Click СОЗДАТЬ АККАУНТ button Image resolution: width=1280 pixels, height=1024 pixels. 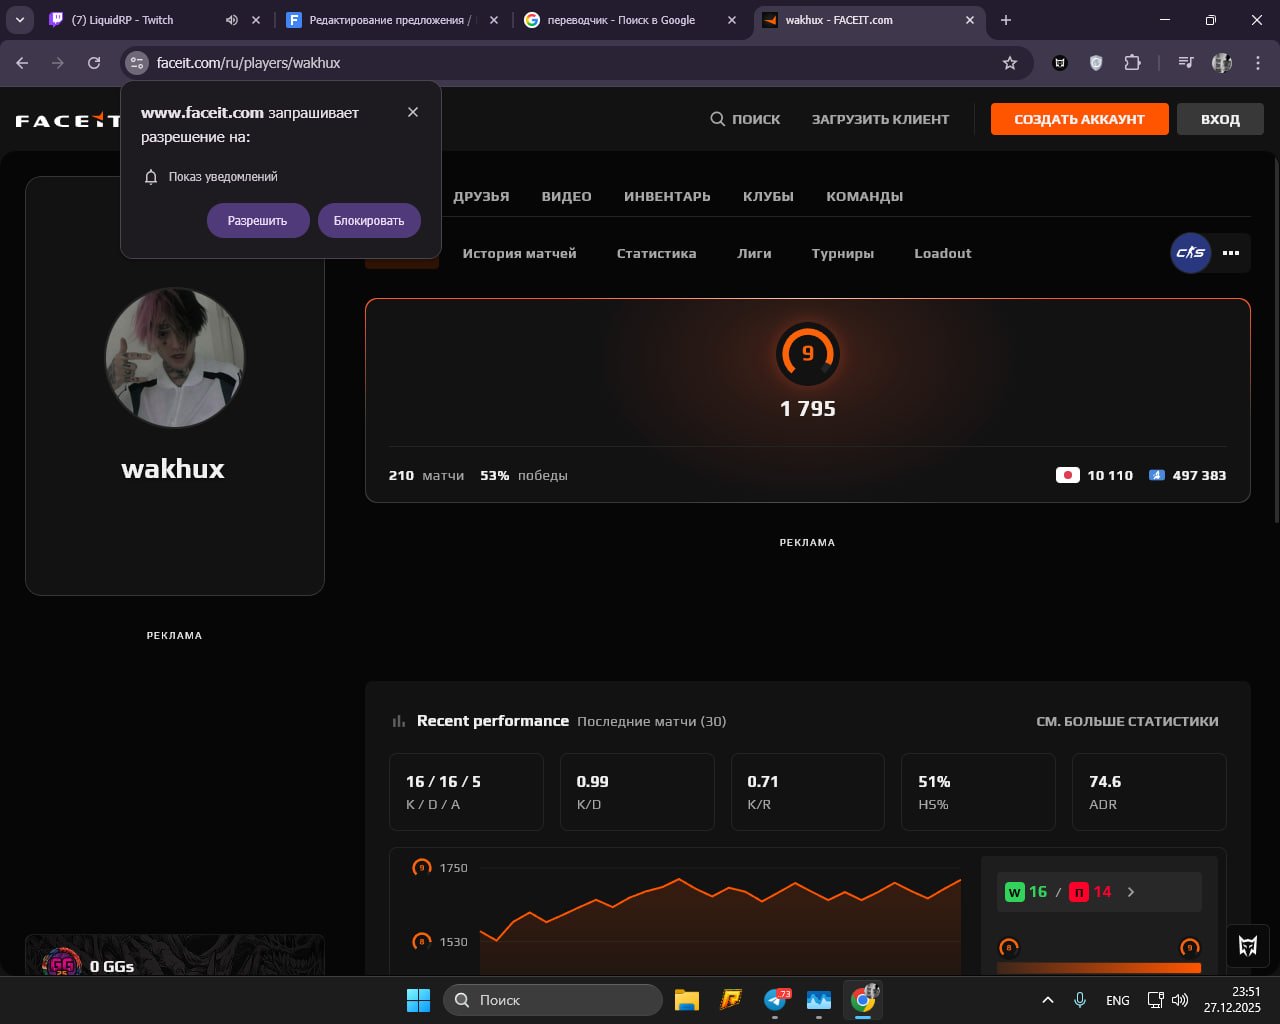pyautogui.click(x=1079, y=118)
